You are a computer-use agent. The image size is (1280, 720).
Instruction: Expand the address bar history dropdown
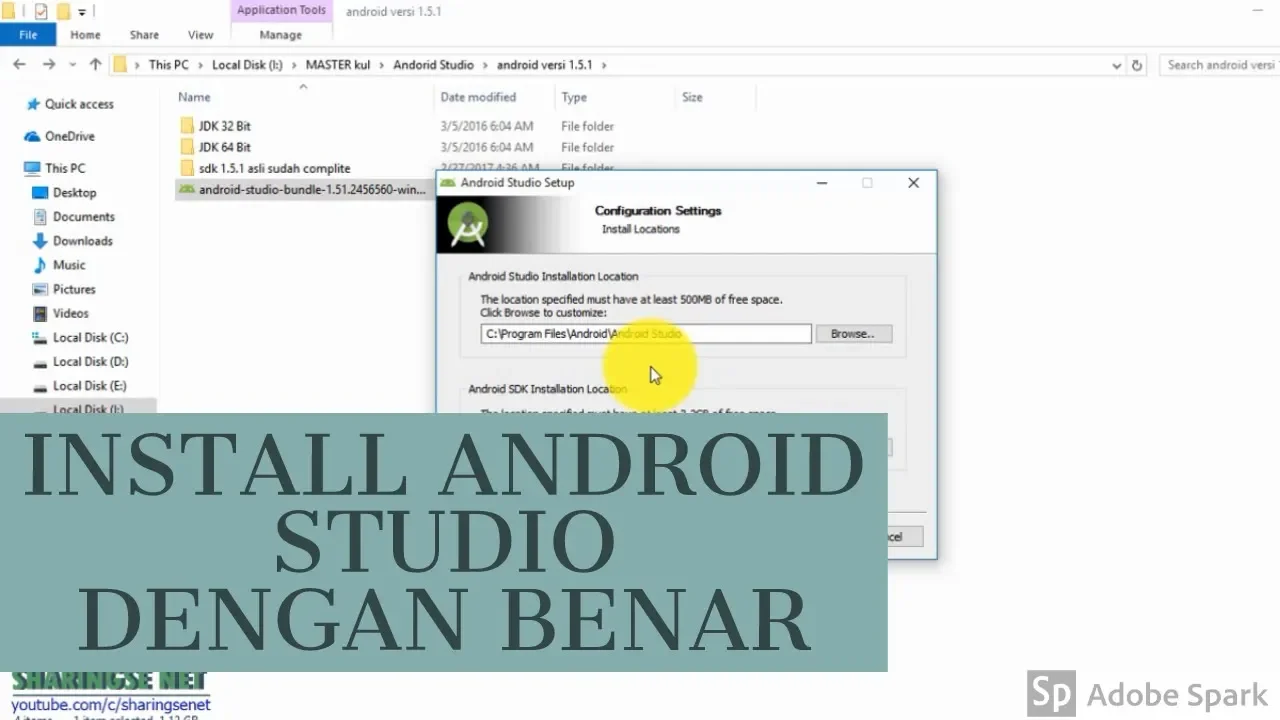click(1117, 65)
